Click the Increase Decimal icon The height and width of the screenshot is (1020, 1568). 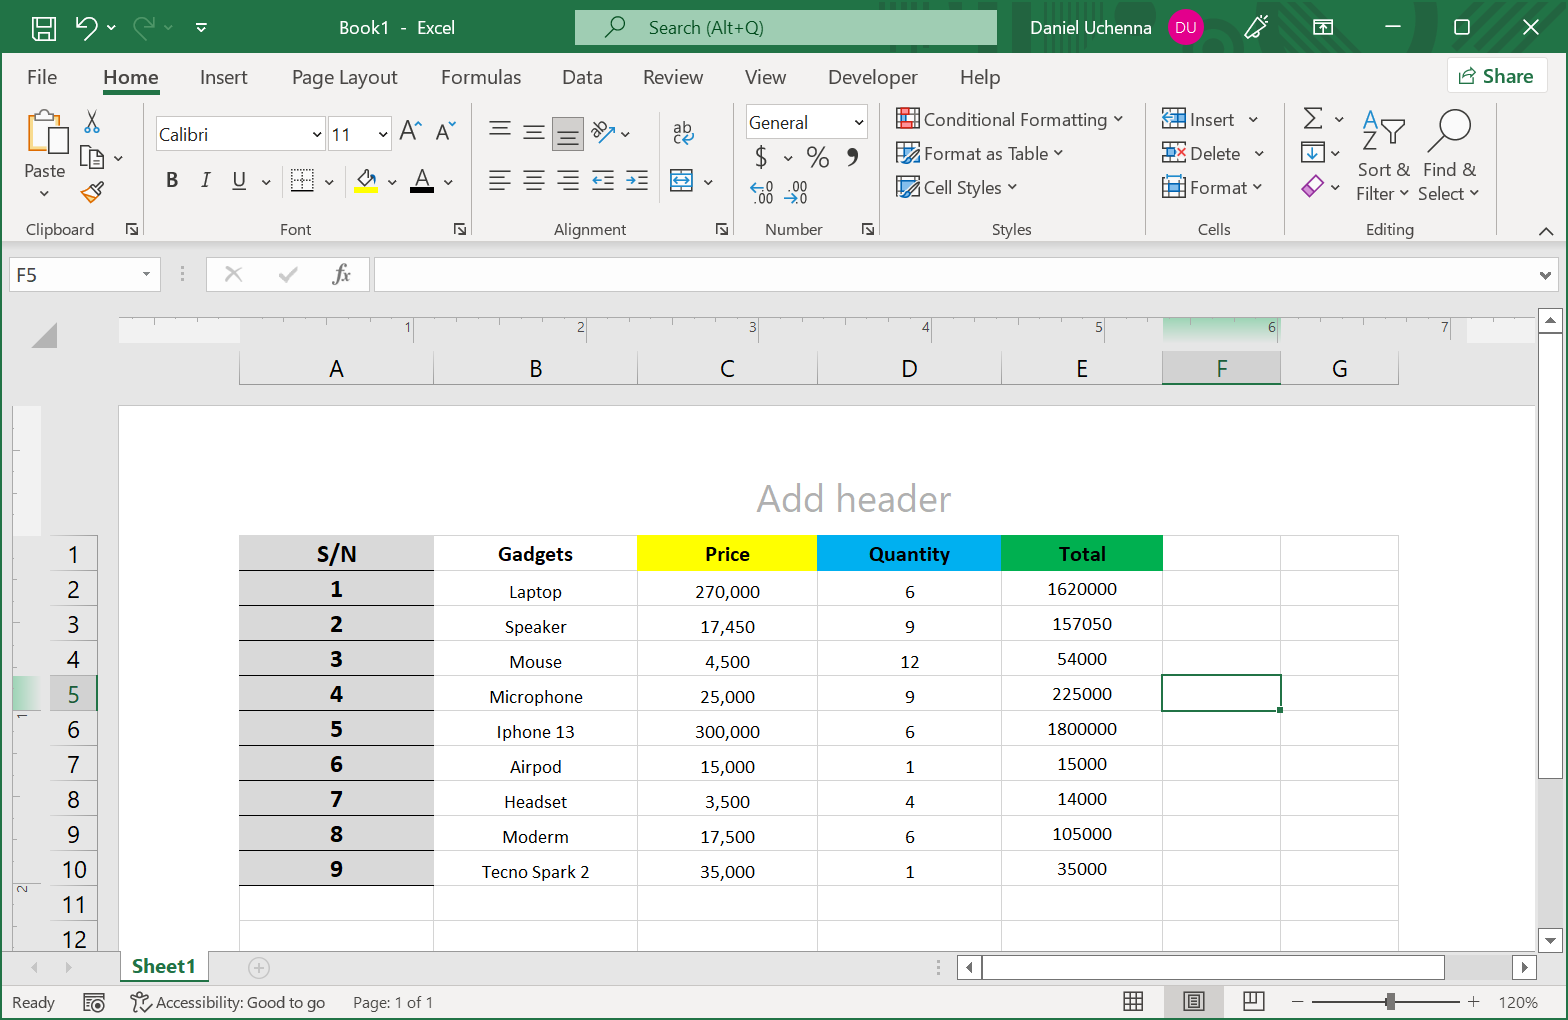pos(761,192)
